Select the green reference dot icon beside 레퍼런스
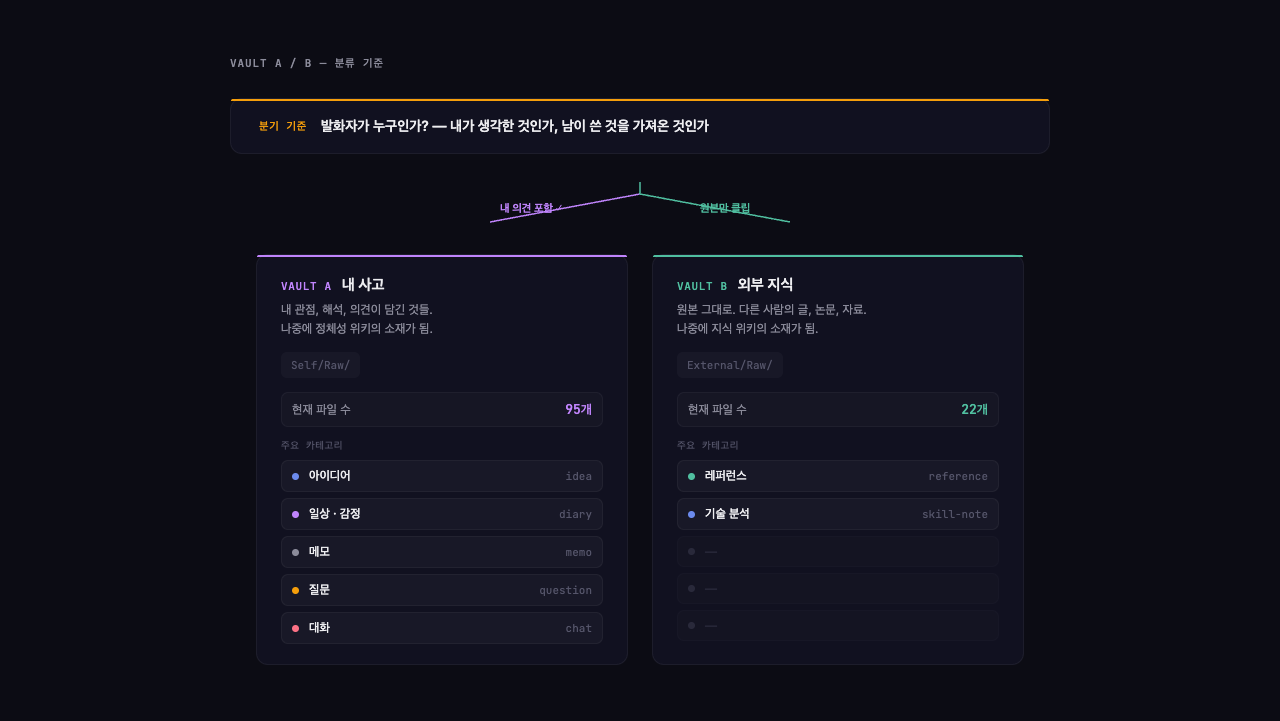The image size is (1280, 721). click(693, 476)
